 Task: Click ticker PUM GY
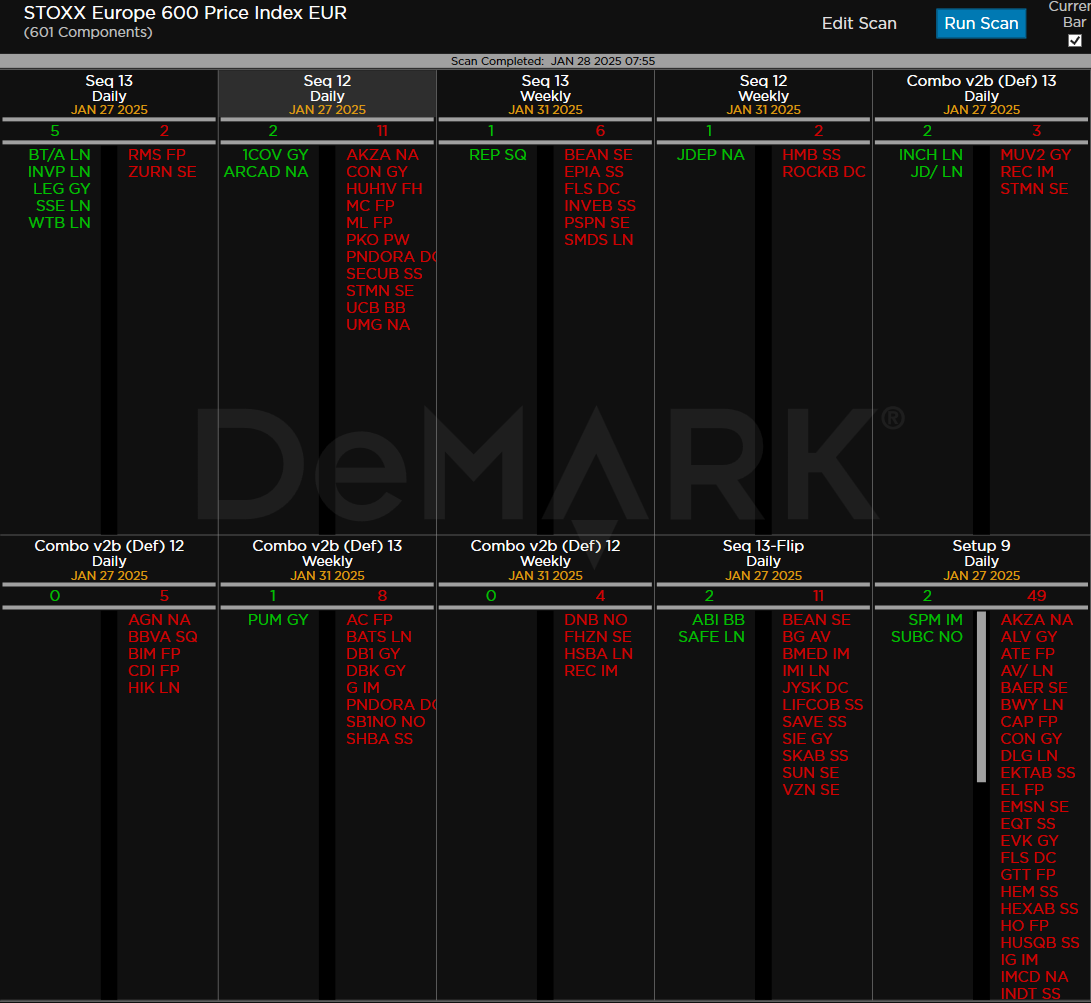tap(278, 620)
